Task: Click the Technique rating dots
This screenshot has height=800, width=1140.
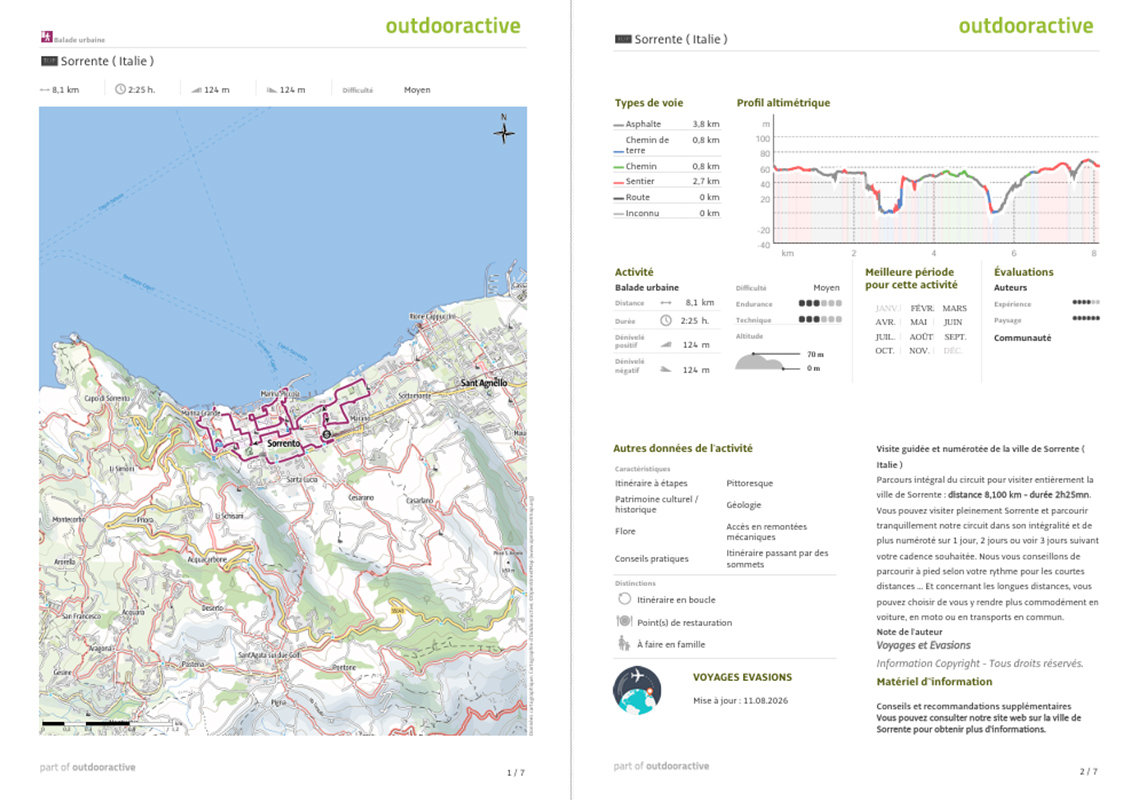Action: 820,319
